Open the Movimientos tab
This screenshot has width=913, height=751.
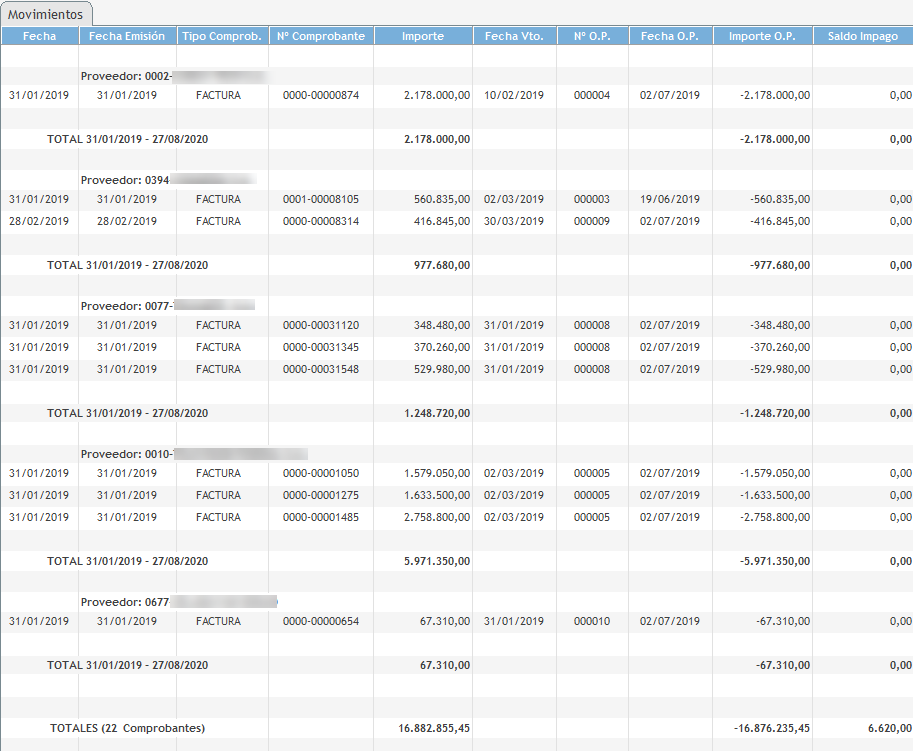point(47,14)
